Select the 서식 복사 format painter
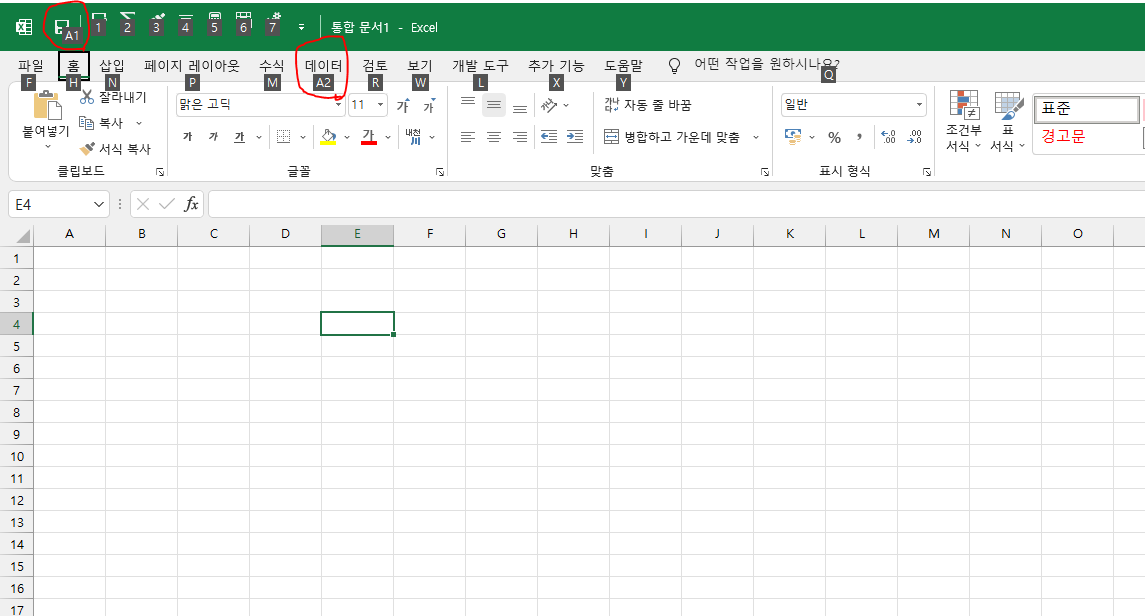The width and height of the screenshot is (1145, 616). (115, 148)
